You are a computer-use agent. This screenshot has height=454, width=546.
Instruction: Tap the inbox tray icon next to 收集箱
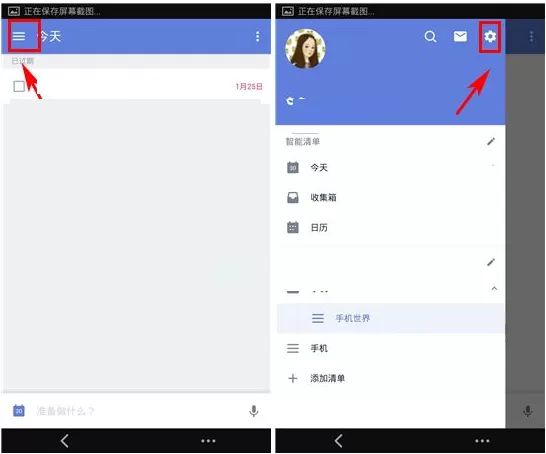click(292, 197)
